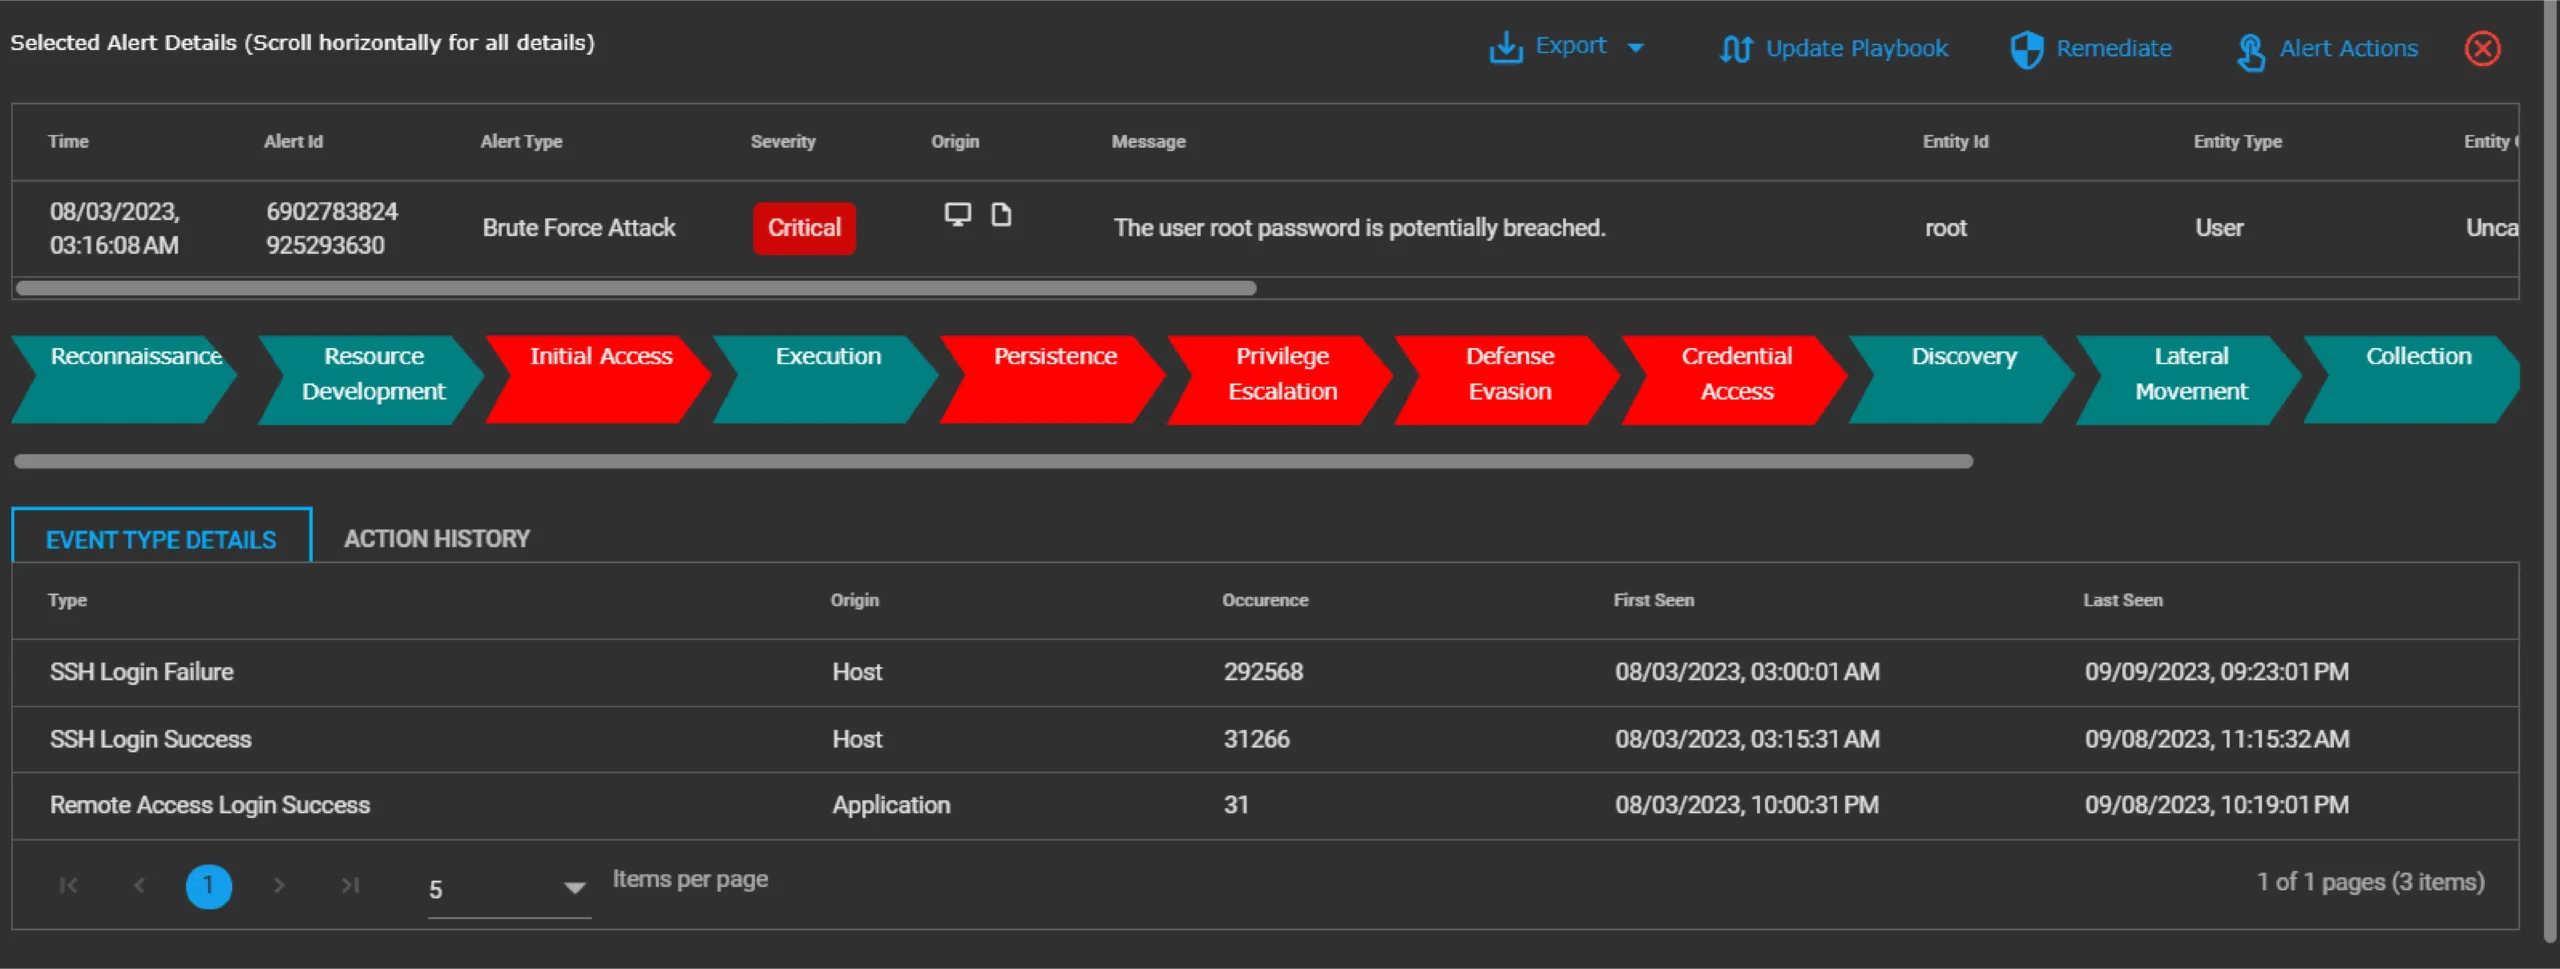Viewport: 2560px width, 969px height.
Task: Click the Alert Type column header
Action: click(521, 141)
